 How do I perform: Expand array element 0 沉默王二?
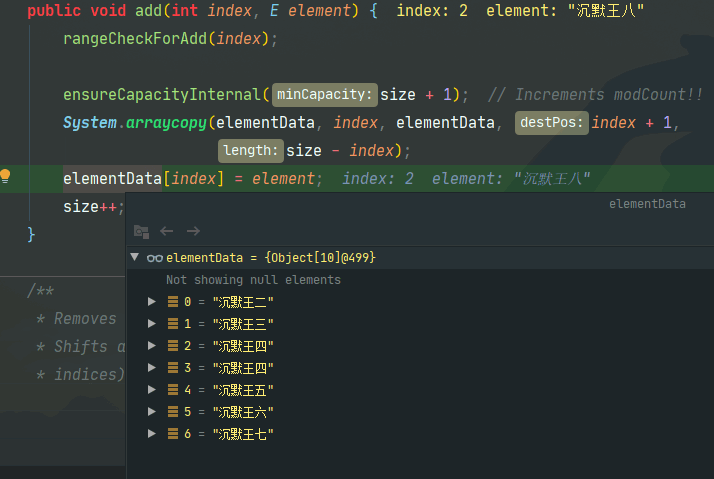click(152, 301)
